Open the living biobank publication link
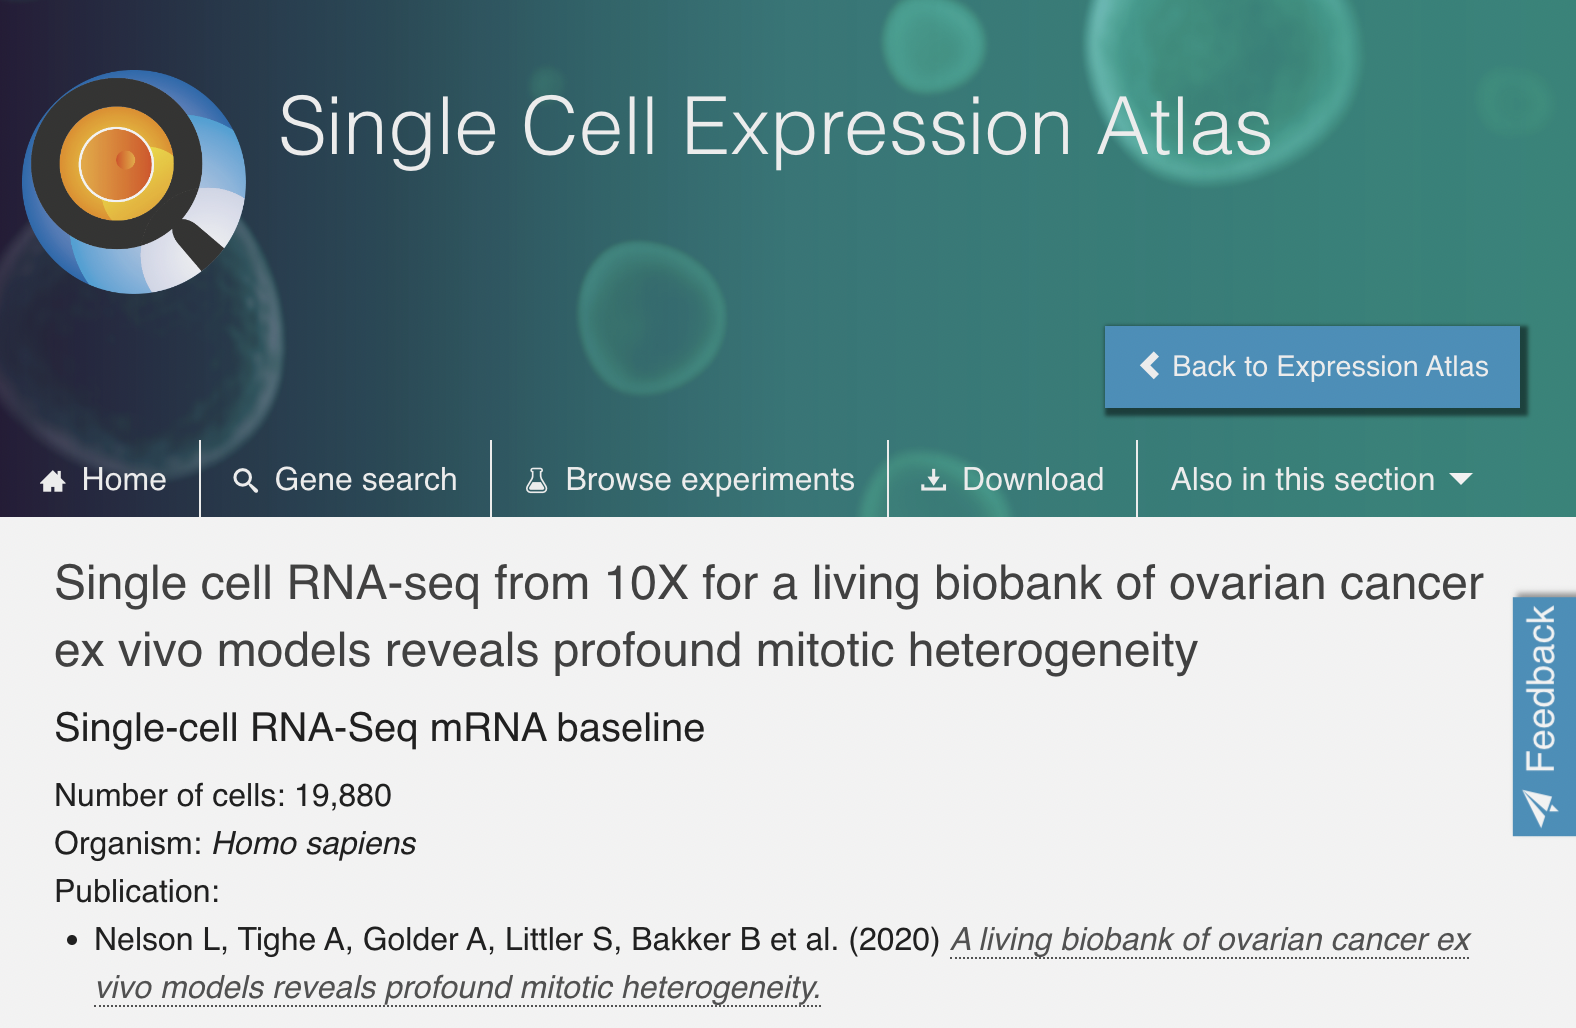The width and height of the screenshot is (1576, 1028). 1209,940
